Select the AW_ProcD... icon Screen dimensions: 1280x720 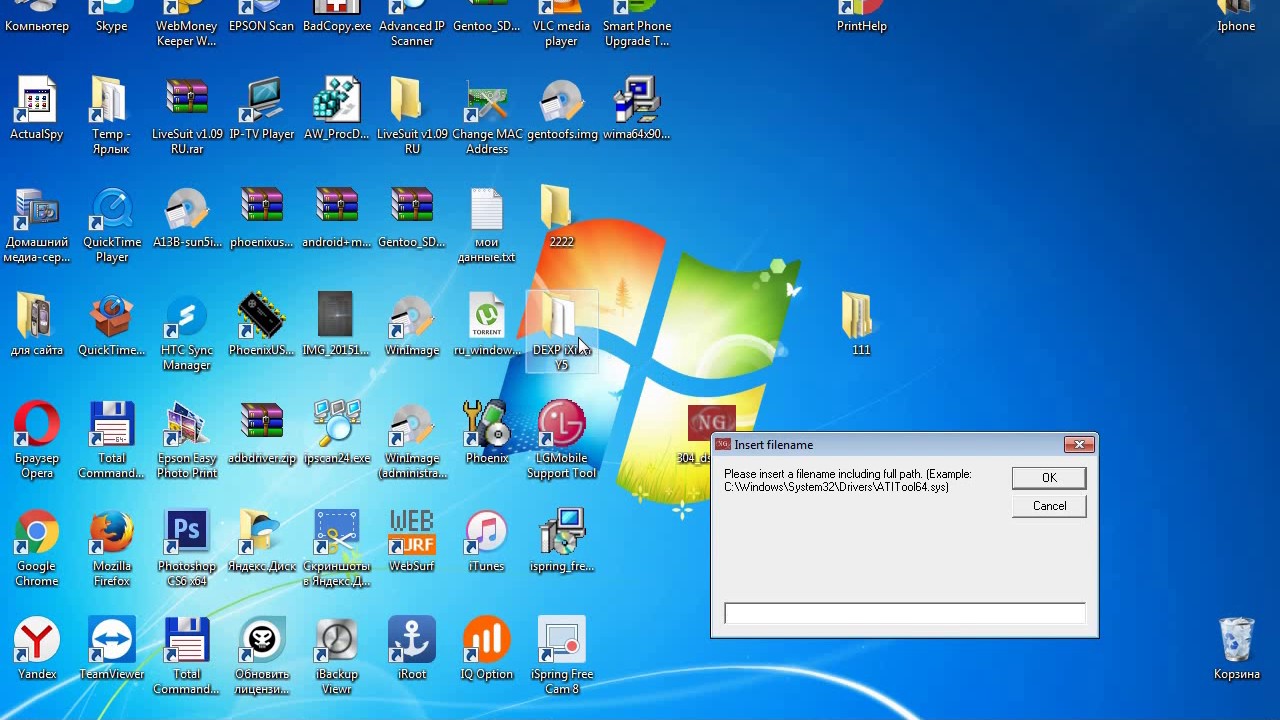point(336,108)
